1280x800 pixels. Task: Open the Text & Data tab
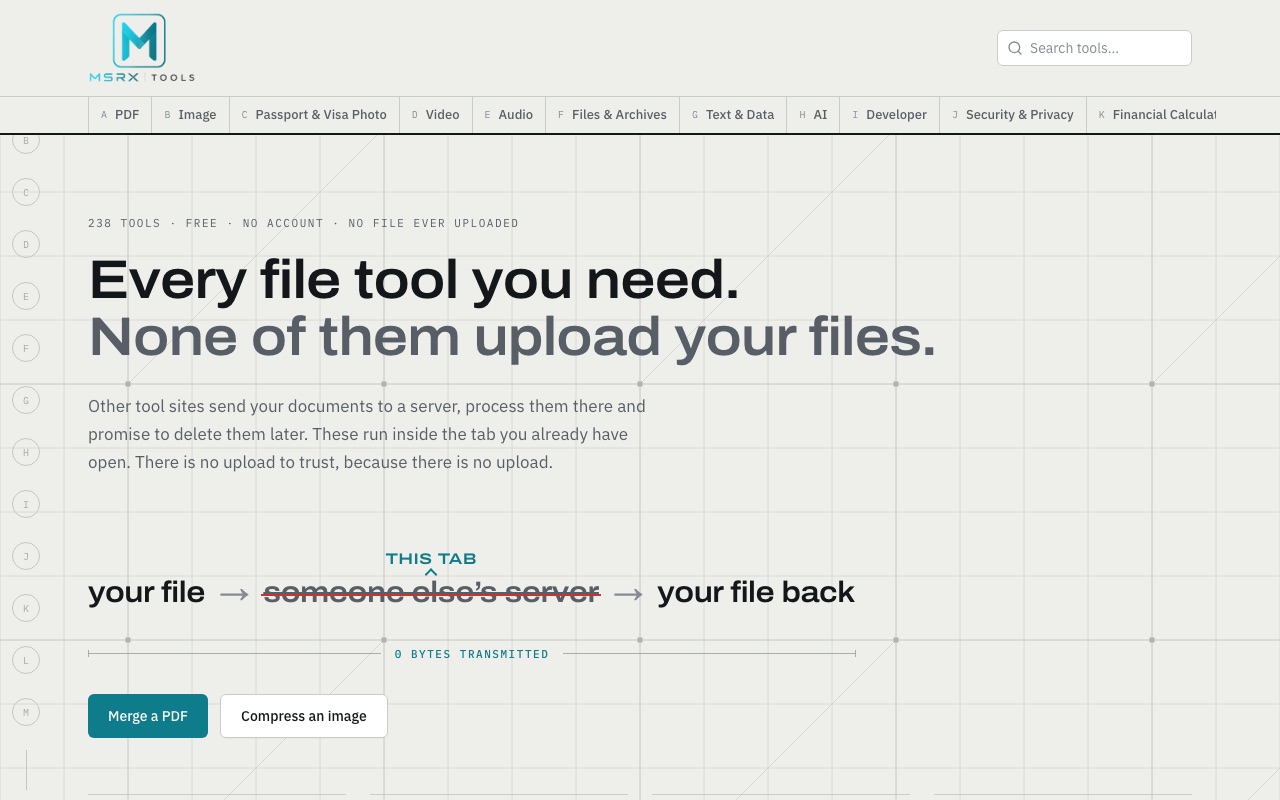tap(733, 115)
